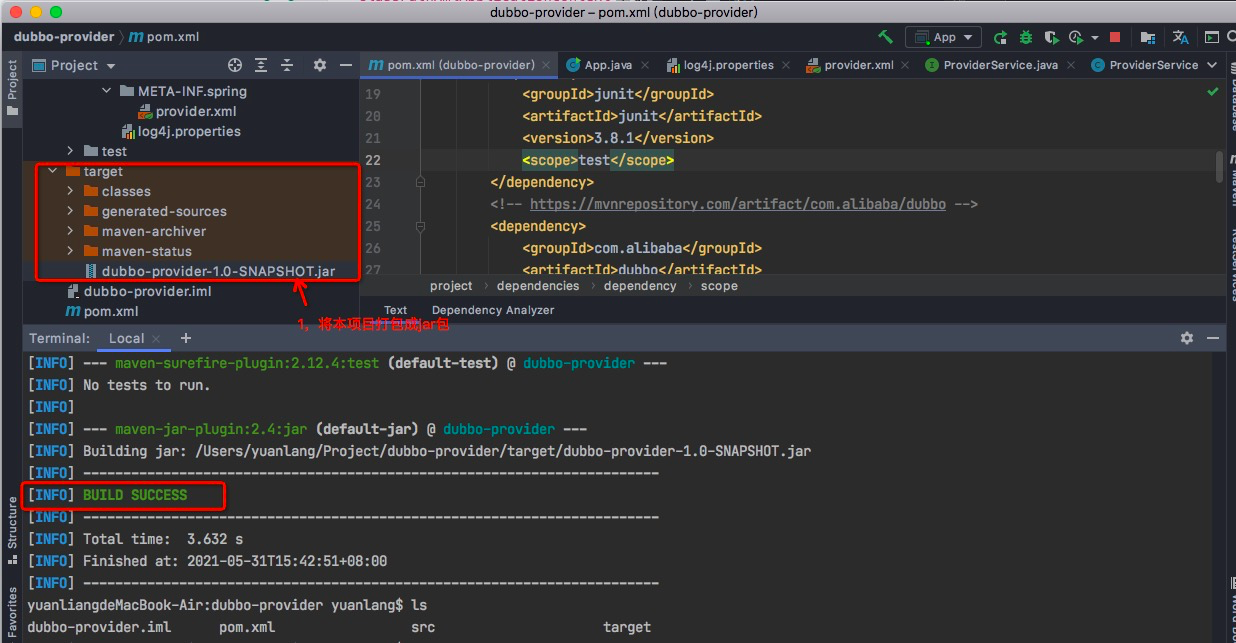Click the Build Project hammer icon
1236x643 pixels.
click(885, 37)
